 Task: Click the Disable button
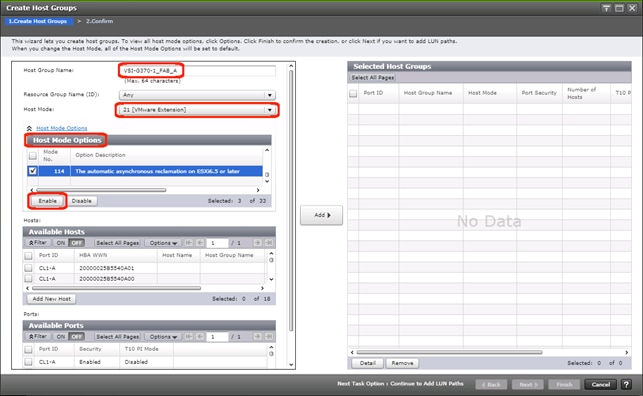tap(82, 201)
